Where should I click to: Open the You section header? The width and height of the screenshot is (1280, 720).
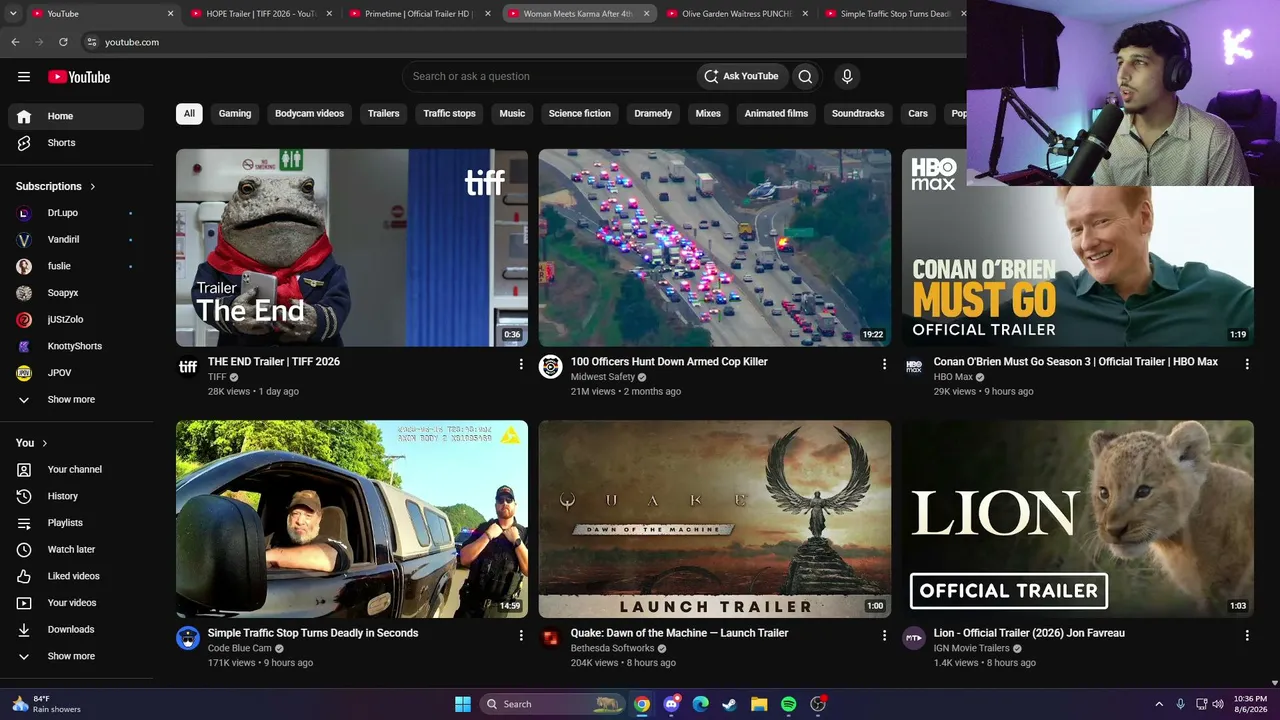point(32,443)
